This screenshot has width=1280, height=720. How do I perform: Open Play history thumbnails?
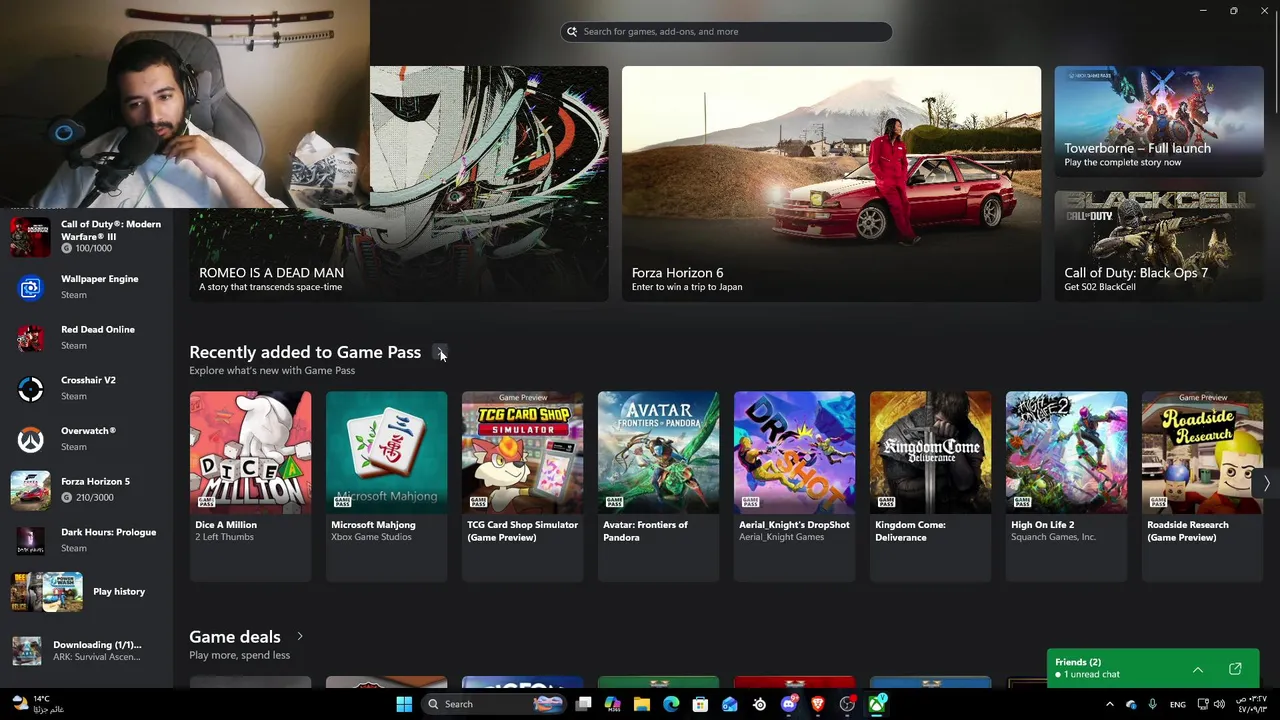click(x=47, y=592)
